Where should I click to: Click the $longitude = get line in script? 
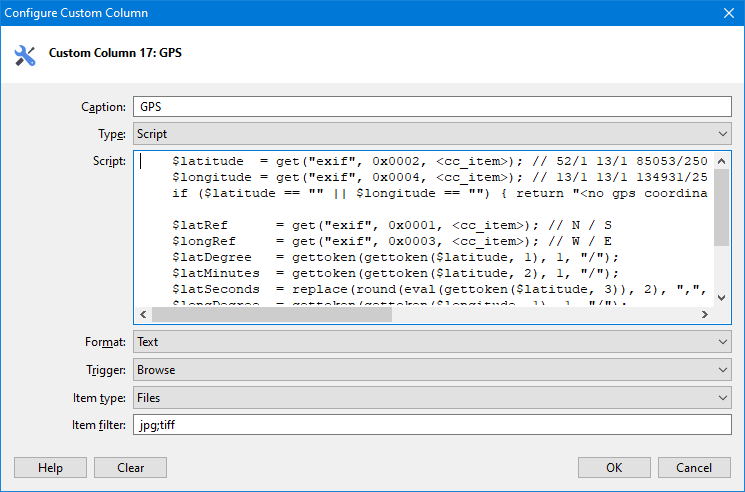click(439, 178)
